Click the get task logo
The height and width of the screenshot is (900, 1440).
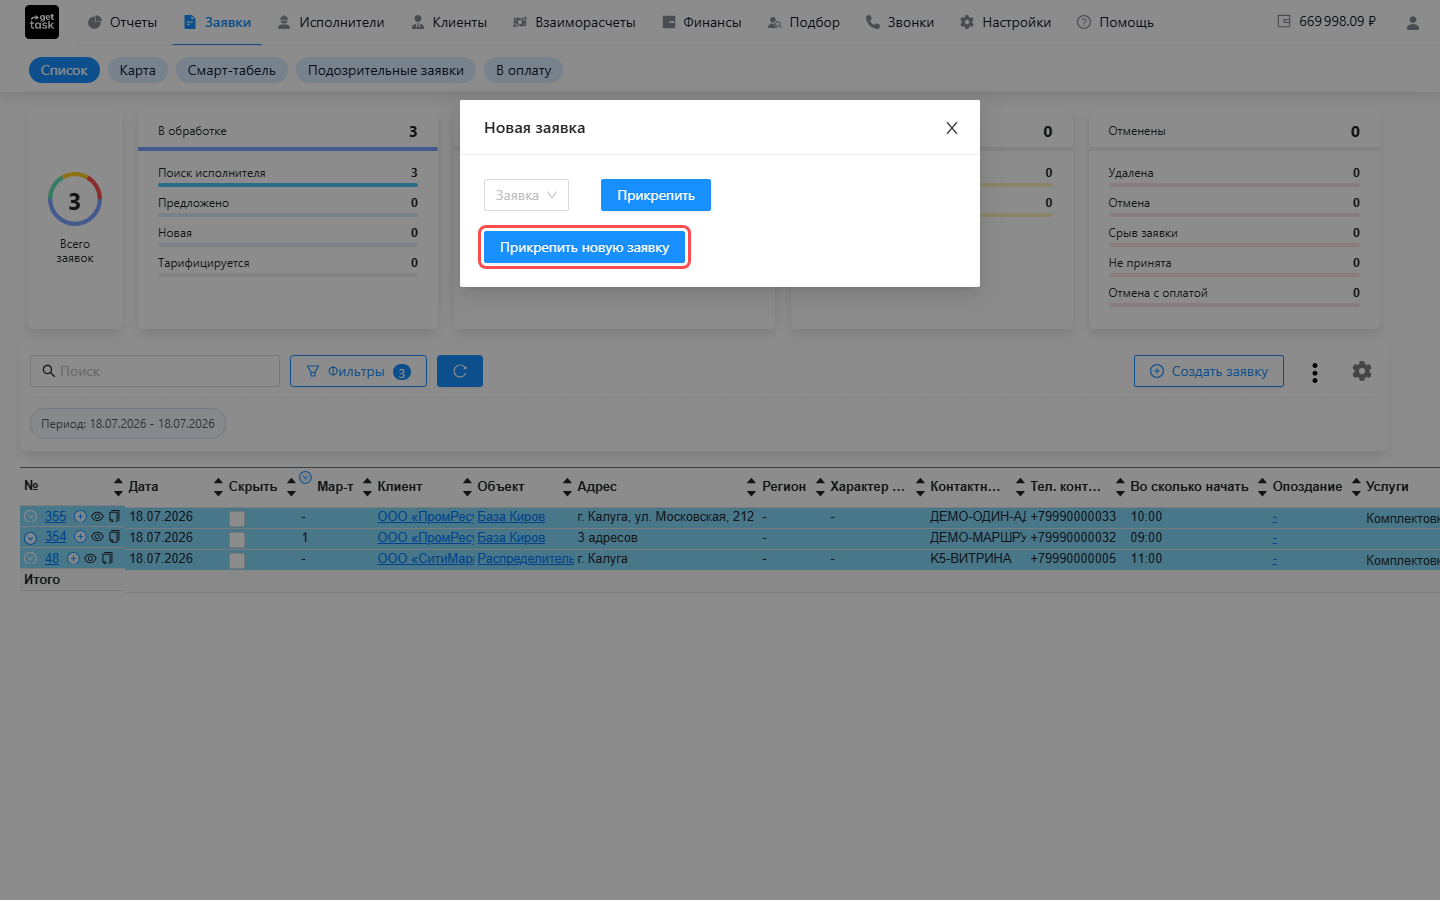(42, 22)
